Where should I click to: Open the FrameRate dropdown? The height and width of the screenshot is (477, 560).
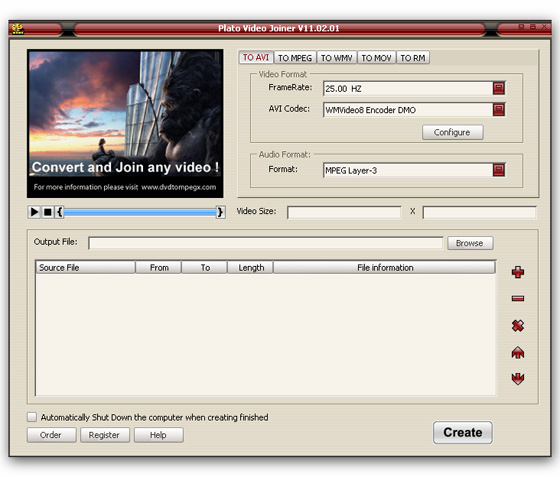click(x=499, y=88)
